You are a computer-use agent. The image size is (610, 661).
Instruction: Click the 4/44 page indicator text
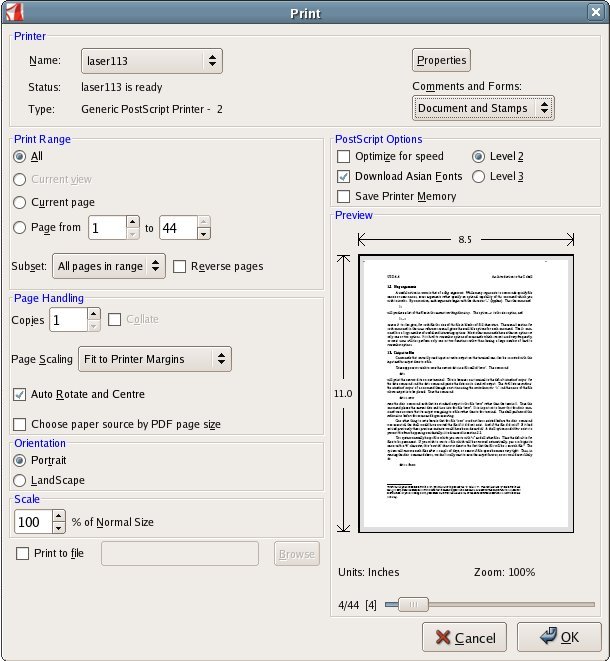coord(357,605)
